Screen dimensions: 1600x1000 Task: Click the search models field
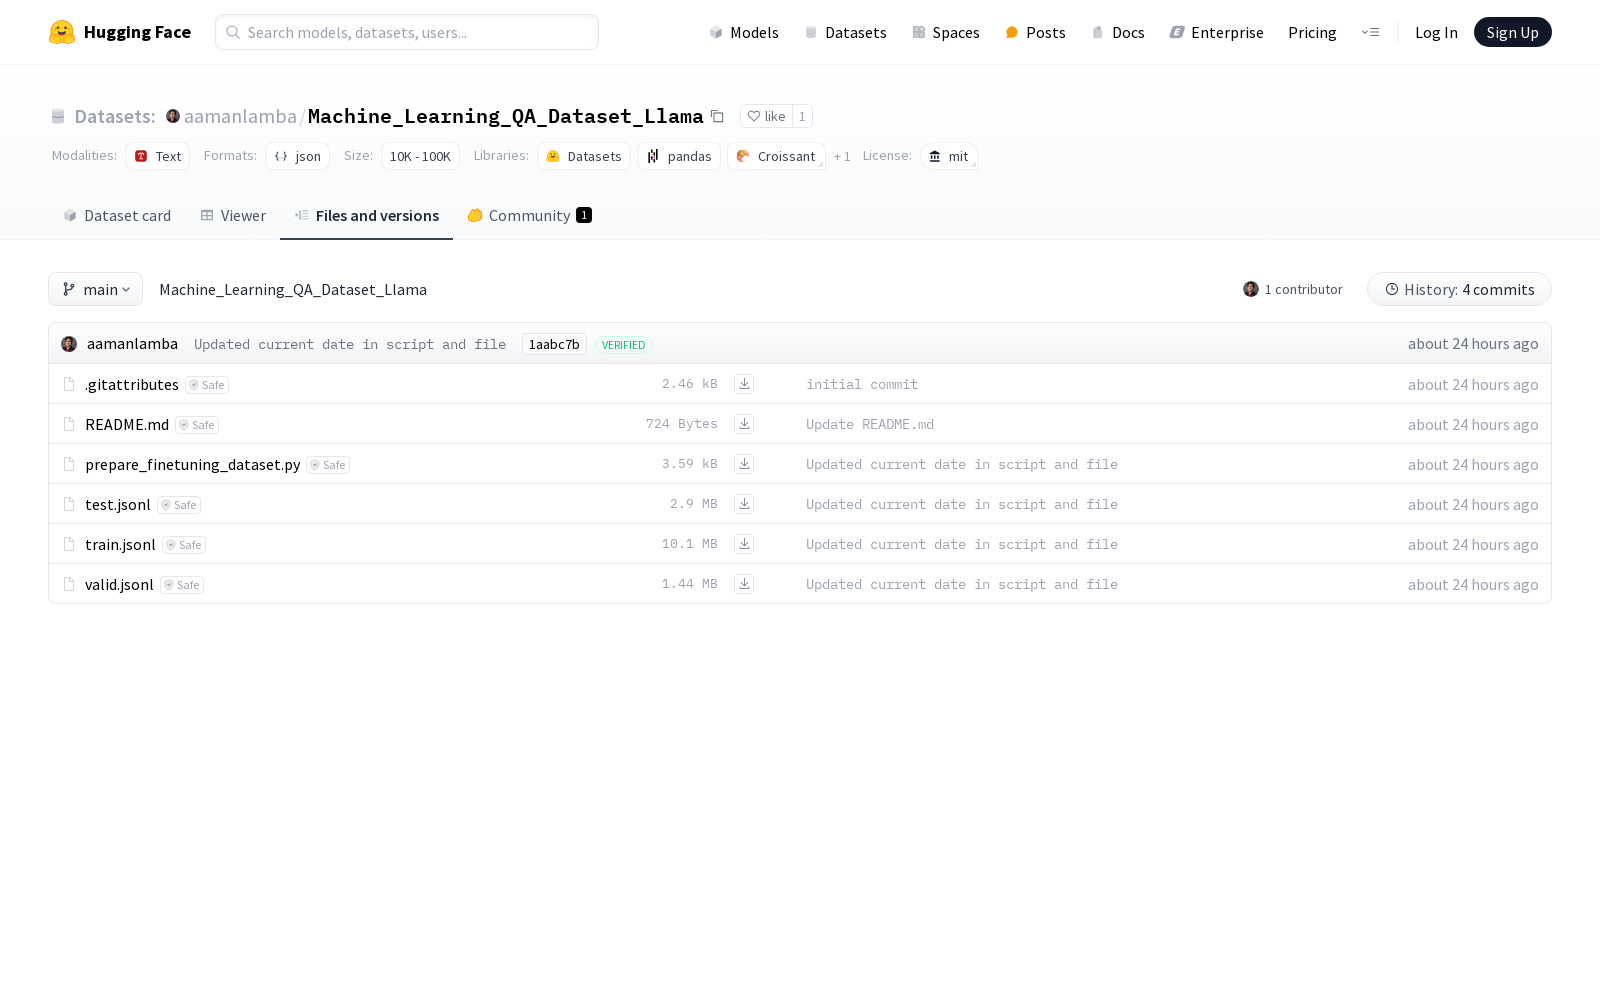click(x=406, y=32)
